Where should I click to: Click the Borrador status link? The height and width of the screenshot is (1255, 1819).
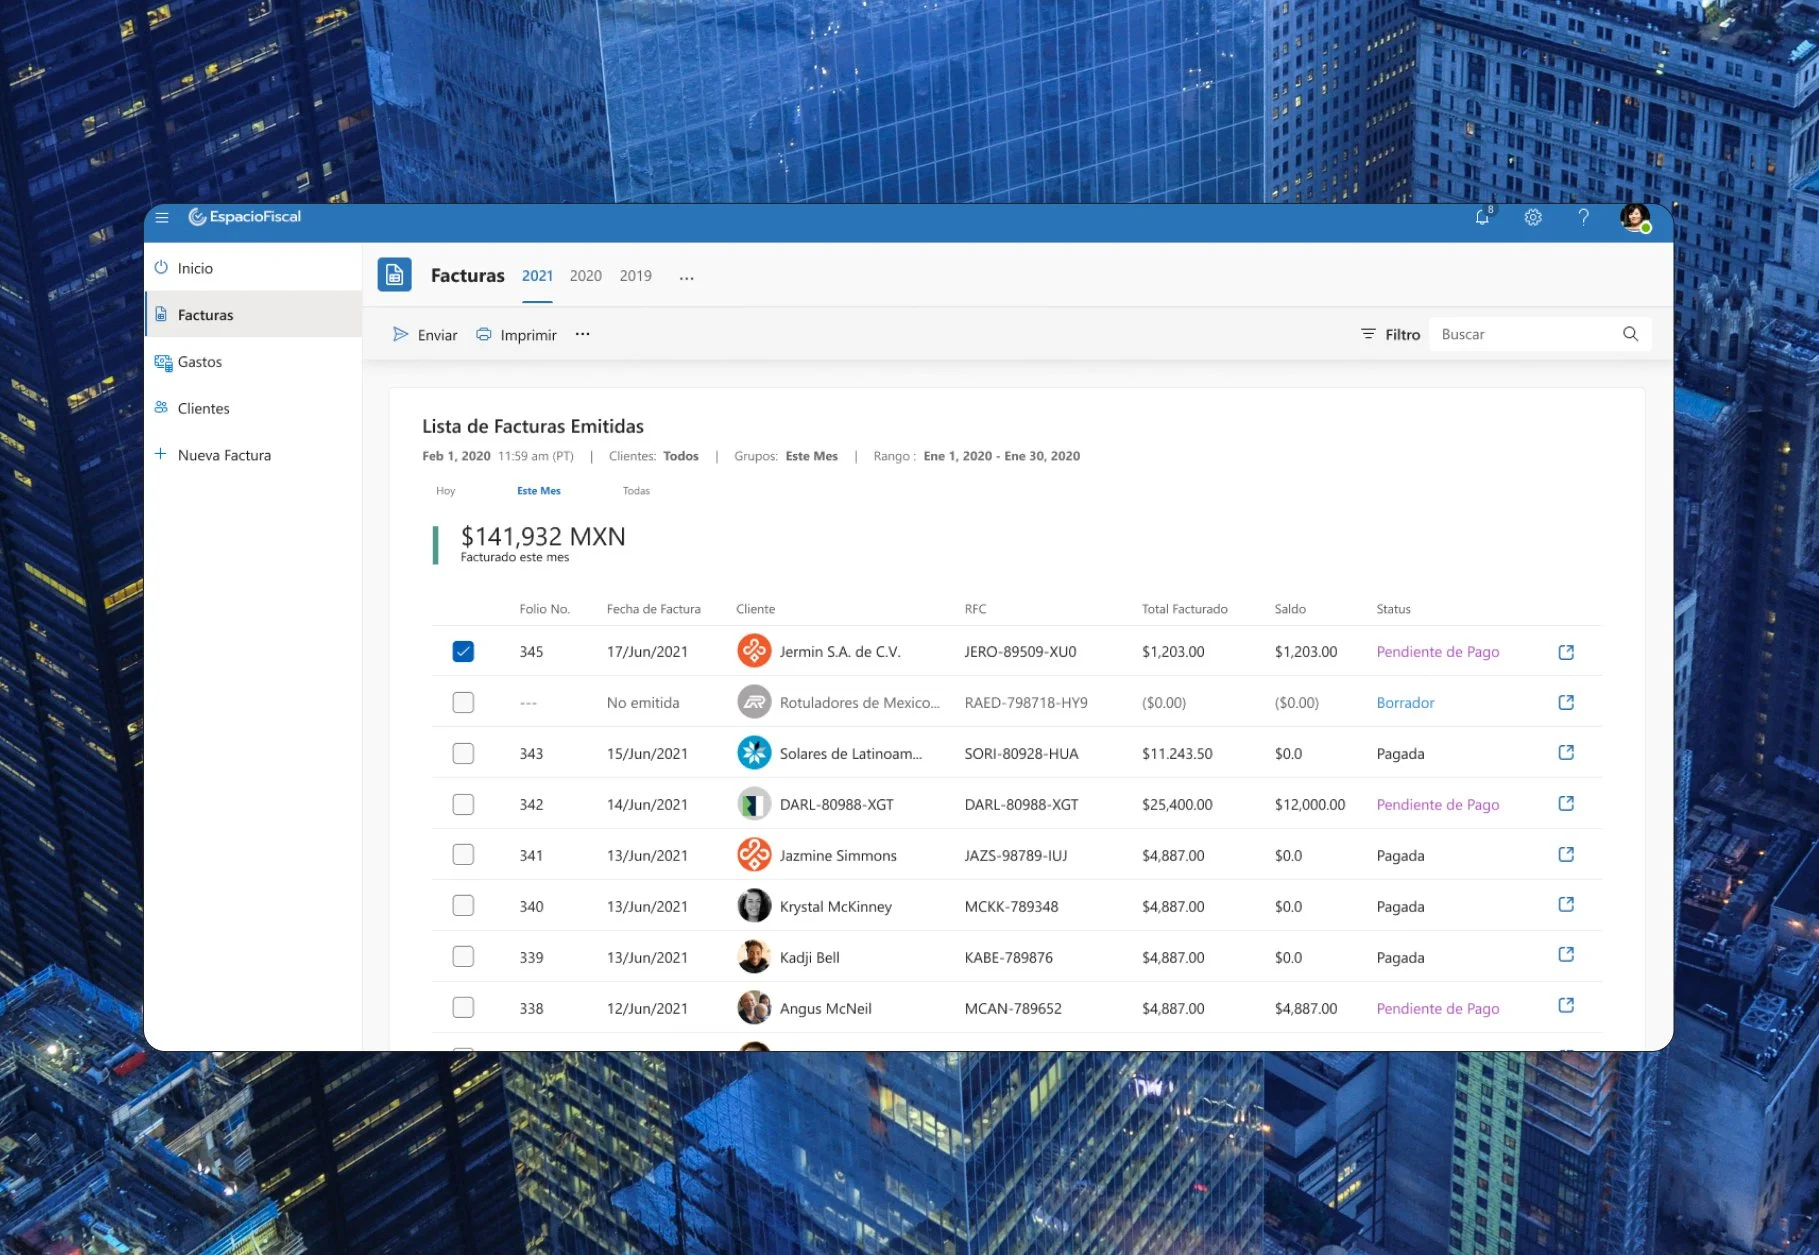click(1404, 703)
